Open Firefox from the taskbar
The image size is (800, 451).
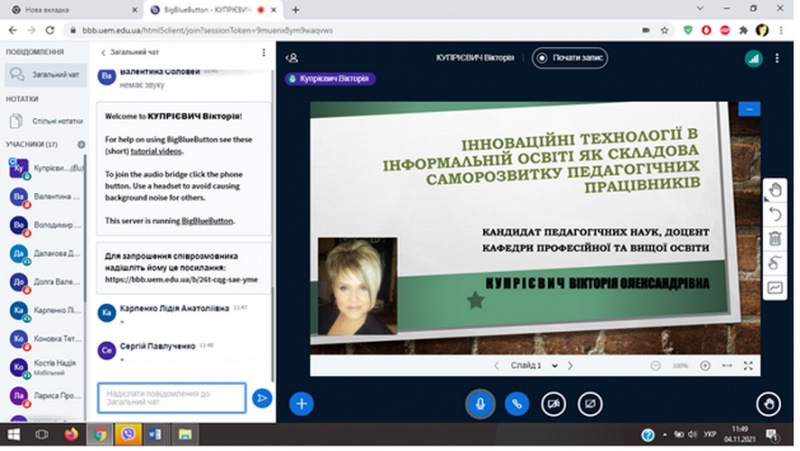[71, 435]
